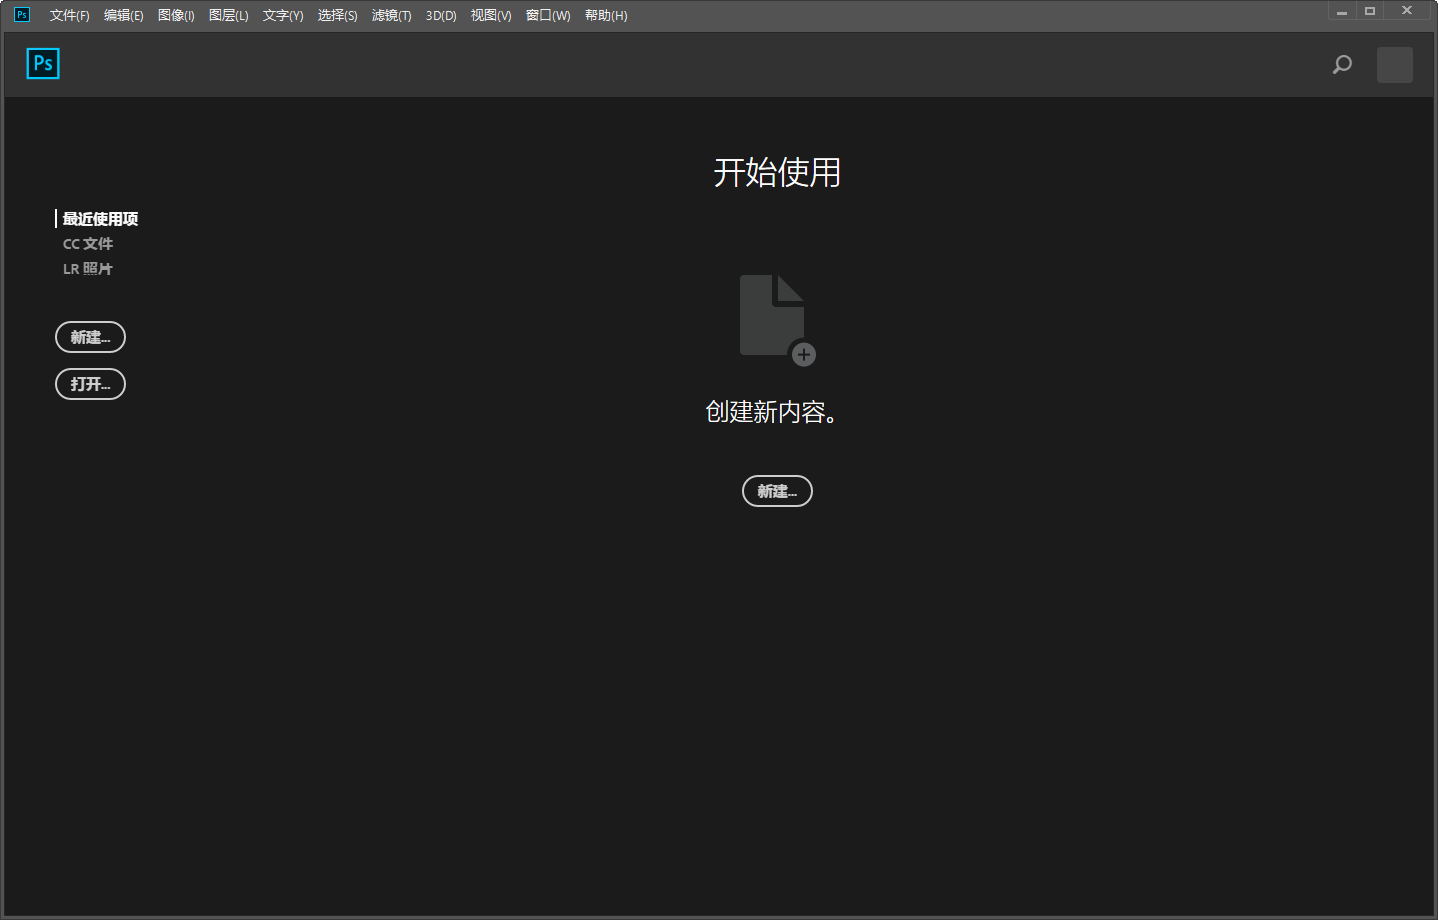Click 新建... button below 创建新内容
1438x920 pixels.
pyautogui.click(x=777, y=491)
